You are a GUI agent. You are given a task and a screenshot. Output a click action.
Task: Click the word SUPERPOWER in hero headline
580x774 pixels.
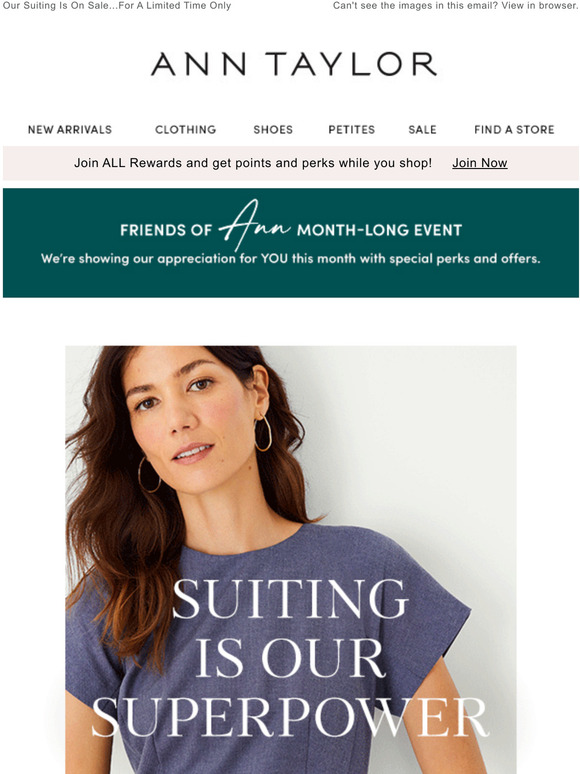290,718
